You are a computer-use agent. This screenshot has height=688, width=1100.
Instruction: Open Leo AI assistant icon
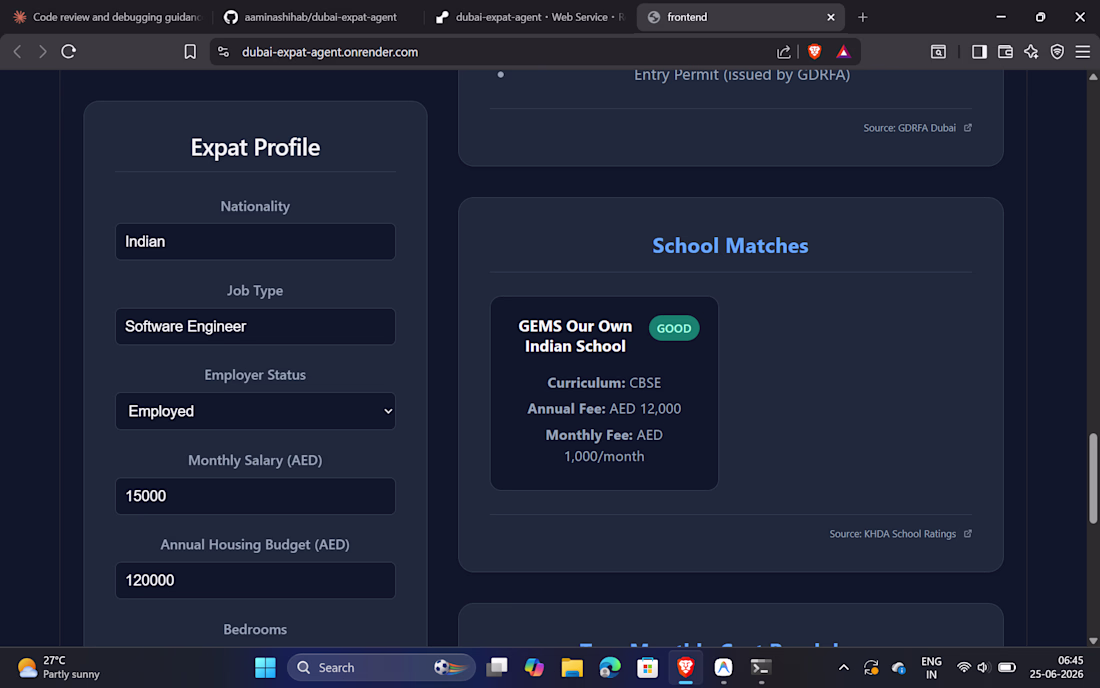[1031, 52]
